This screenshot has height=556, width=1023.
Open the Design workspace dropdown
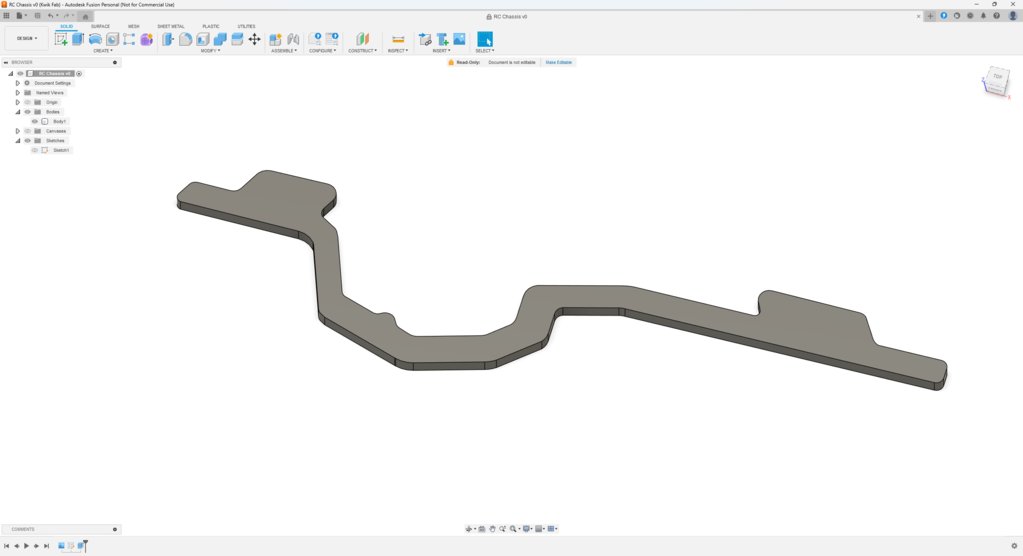27,39
